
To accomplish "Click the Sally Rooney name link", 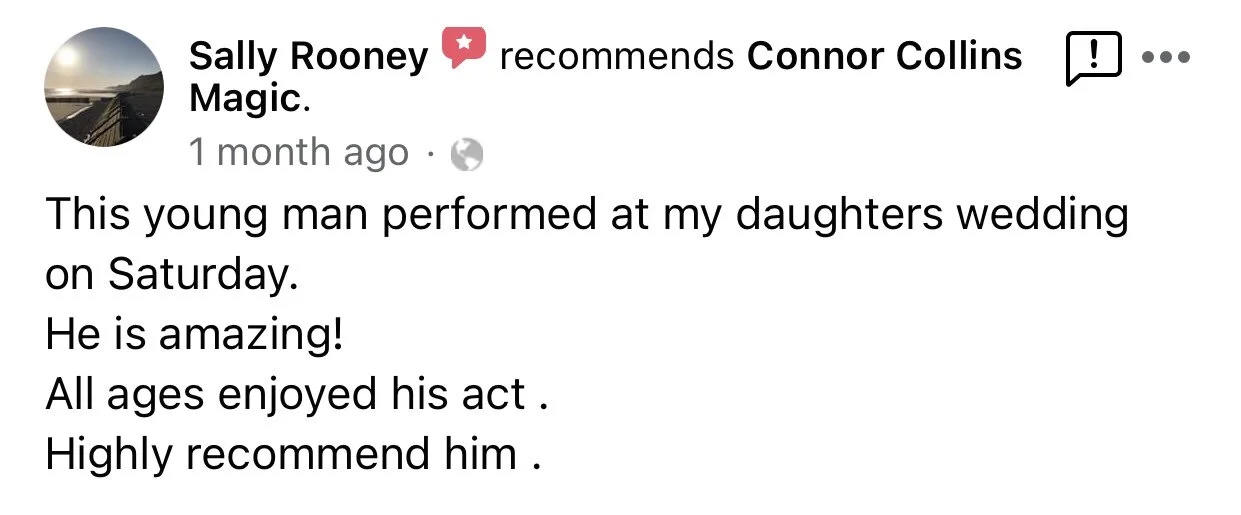I will click(x=307, y=56).
